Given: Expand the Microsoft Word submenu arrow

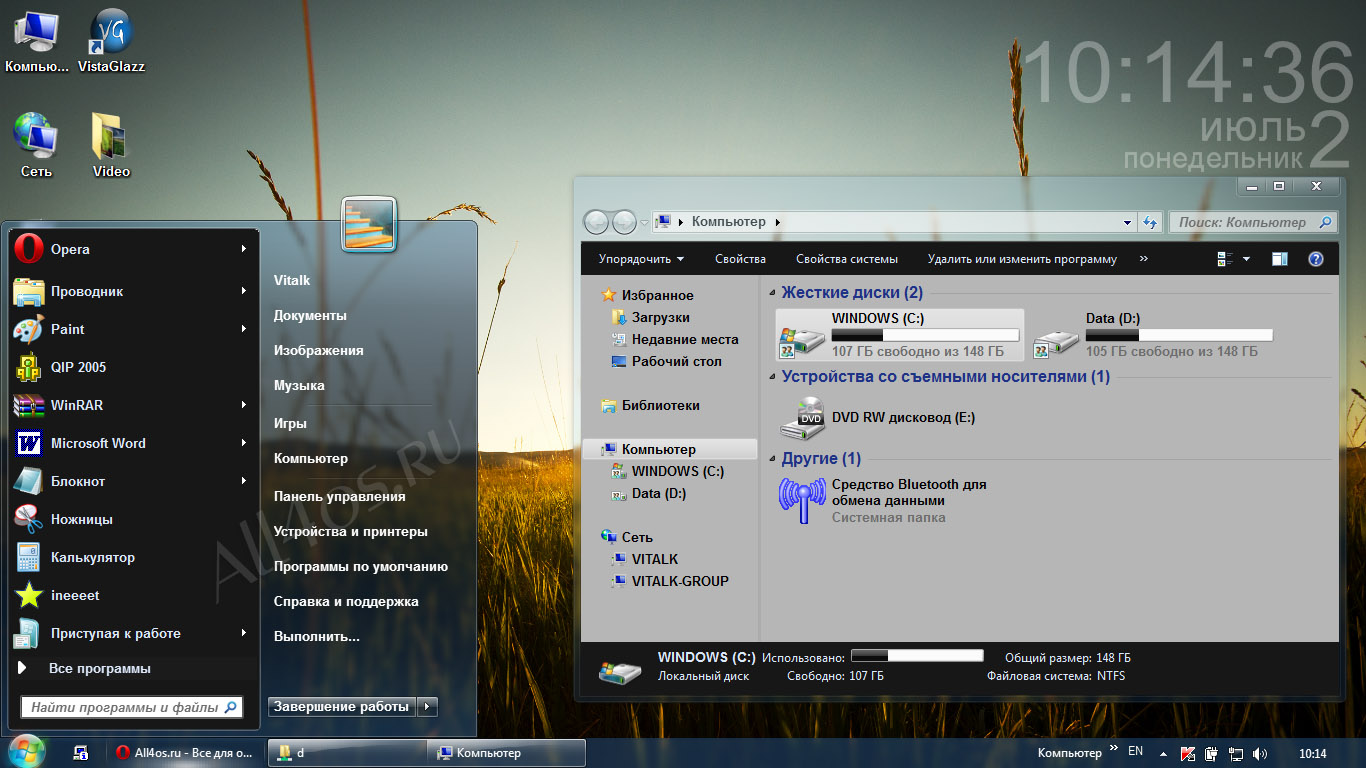Looking at the screenshot, I should pos(244,443).
